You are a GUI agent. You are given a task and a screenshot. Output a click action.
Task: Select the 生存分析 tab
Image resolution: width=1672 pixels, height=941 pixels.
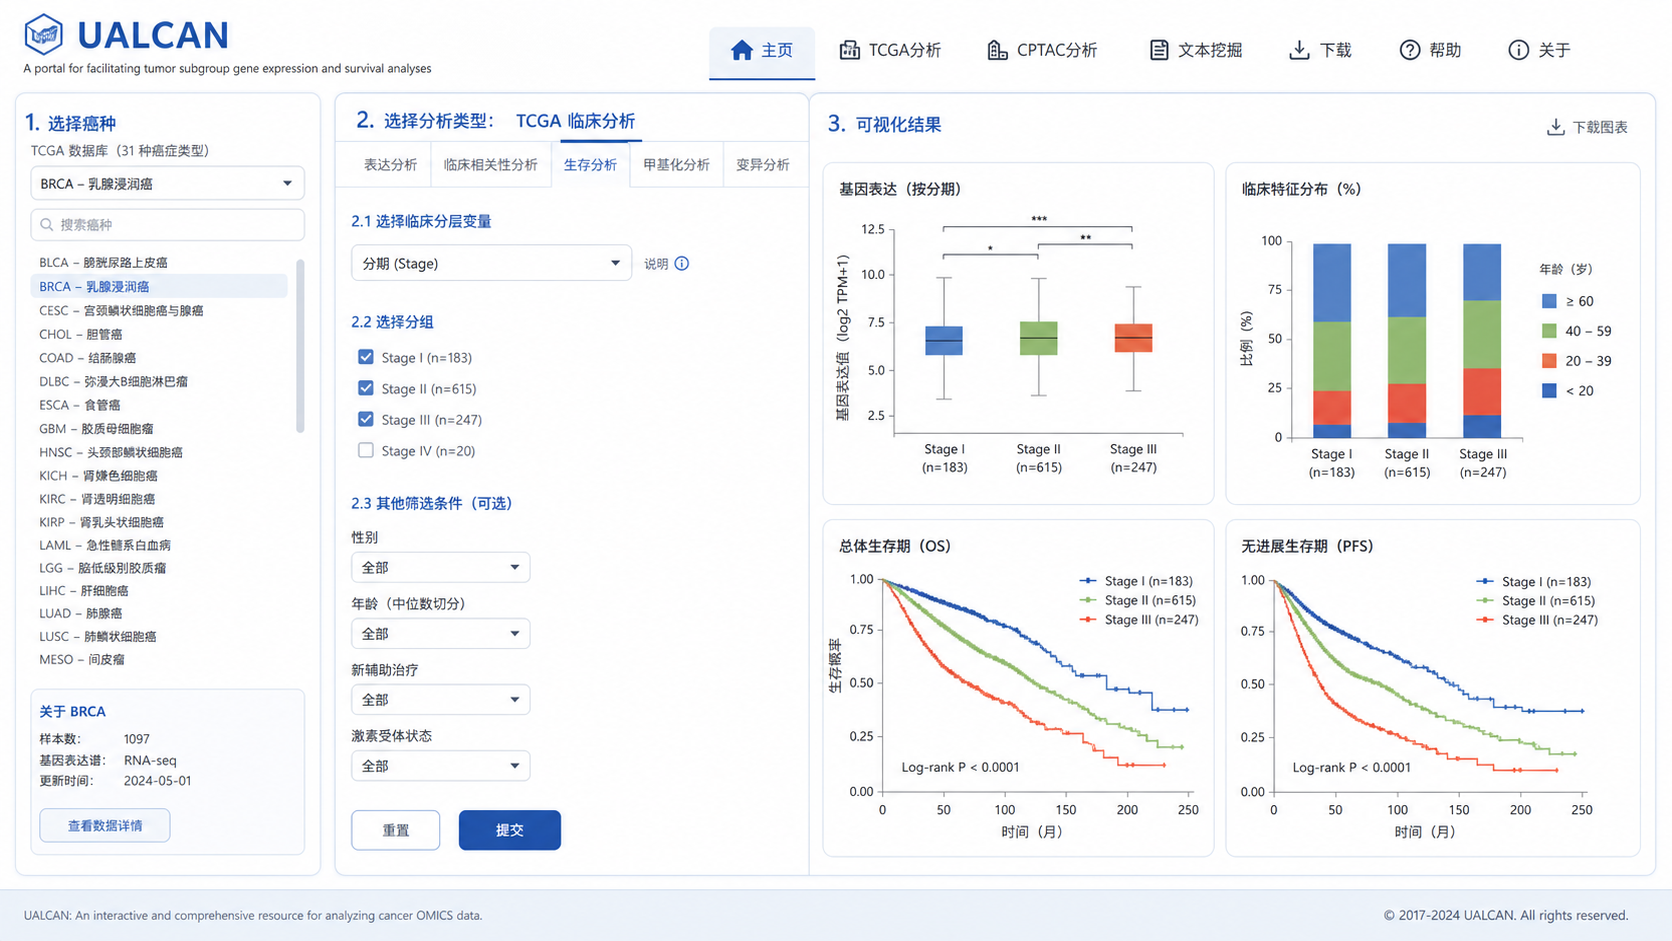(590, 165)
